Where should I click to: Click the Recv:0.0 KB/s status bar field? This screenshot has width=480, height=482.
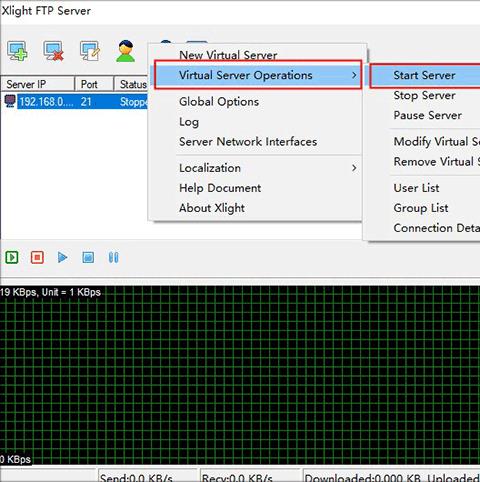click(250, 476)
